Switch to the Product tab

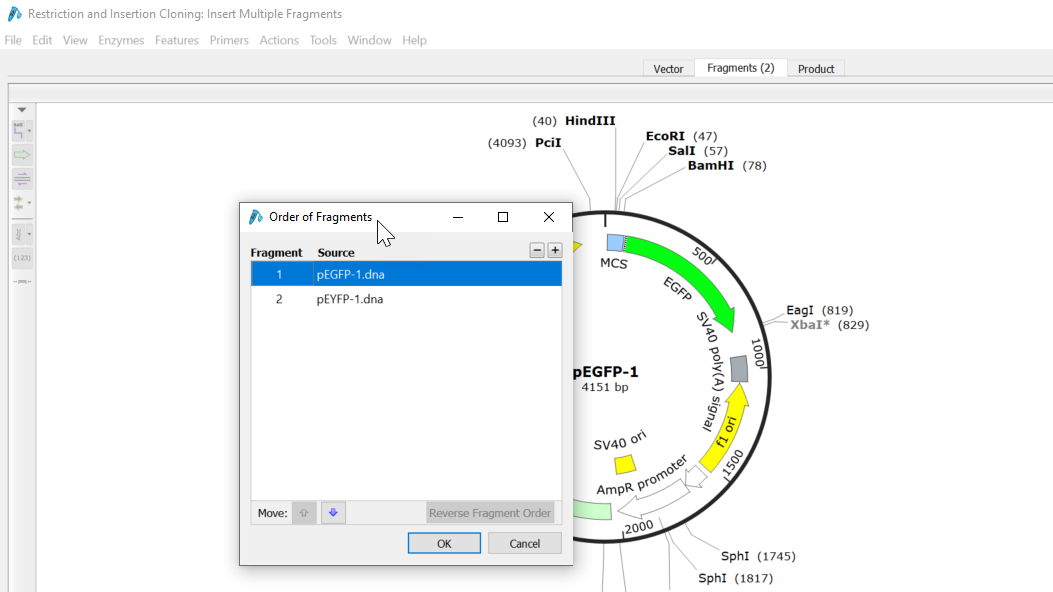point(816,68)
